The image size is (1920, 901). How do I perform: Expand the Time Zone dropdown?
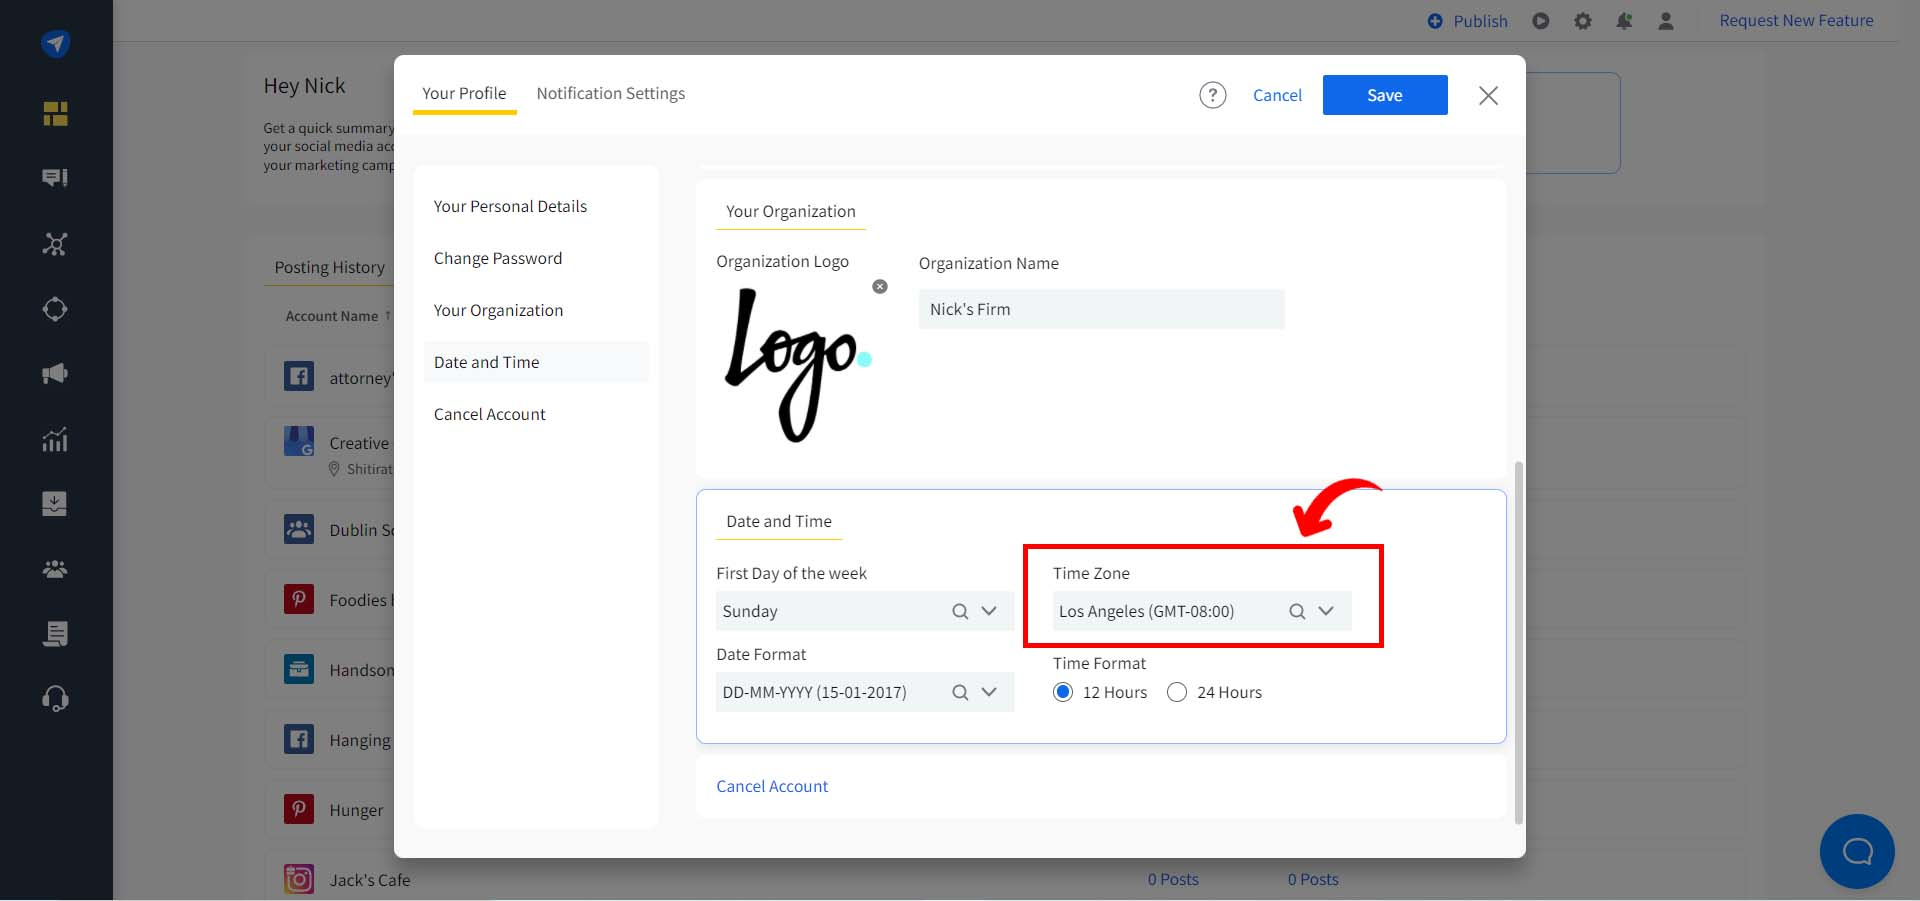(x=1326, y=611)
